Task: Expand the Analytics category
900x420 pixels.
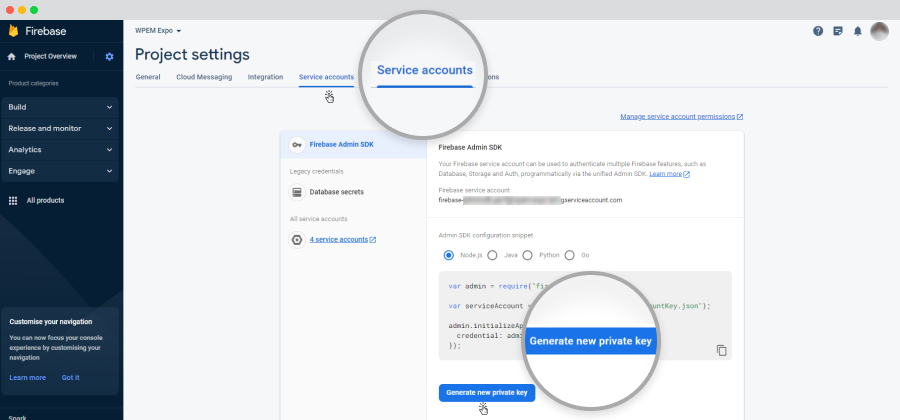Action: 60,150
